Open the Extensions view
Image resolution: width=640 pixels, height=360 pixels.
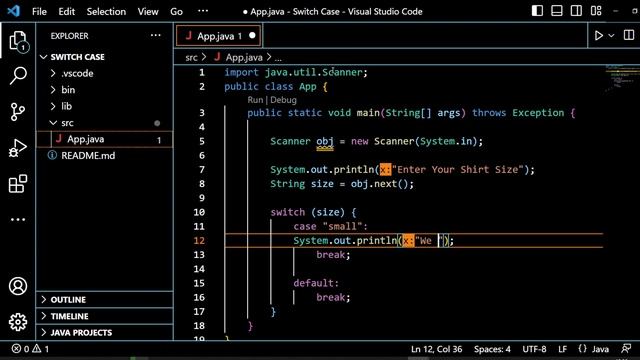pos(18,184)
